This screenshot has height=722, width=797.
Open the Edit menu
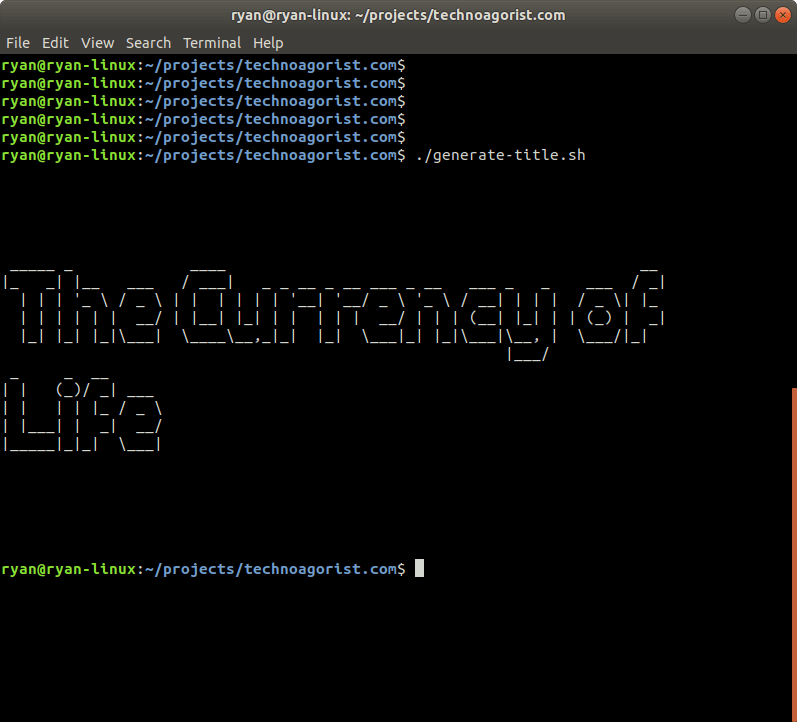click(x=55, y=43)
